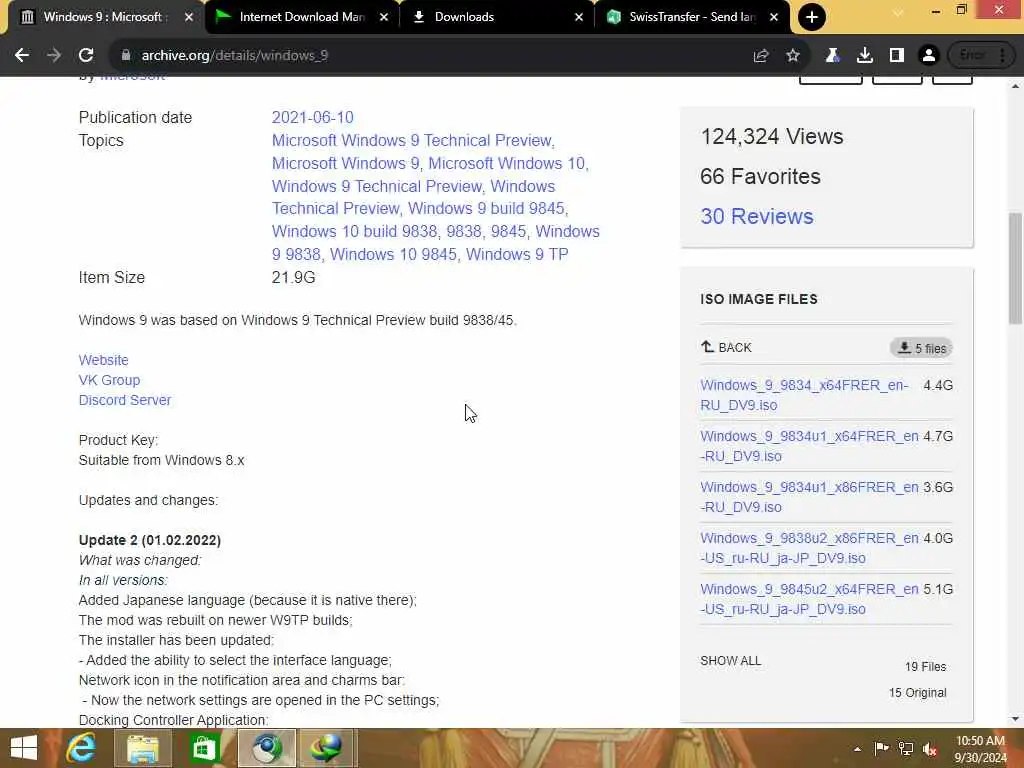Switch to the Windows 9 : Microsoft tab
Viewport: 1024px width, 768px height.
pos(104,17)
